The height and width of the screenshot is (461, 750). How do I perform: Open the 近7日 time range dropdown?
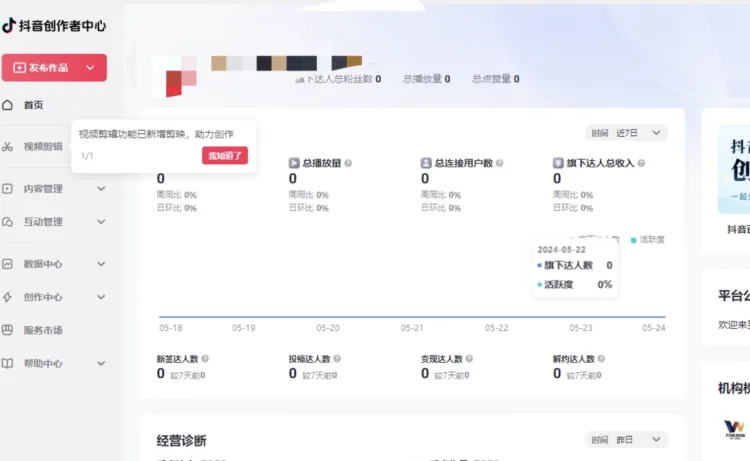[626, 133]
